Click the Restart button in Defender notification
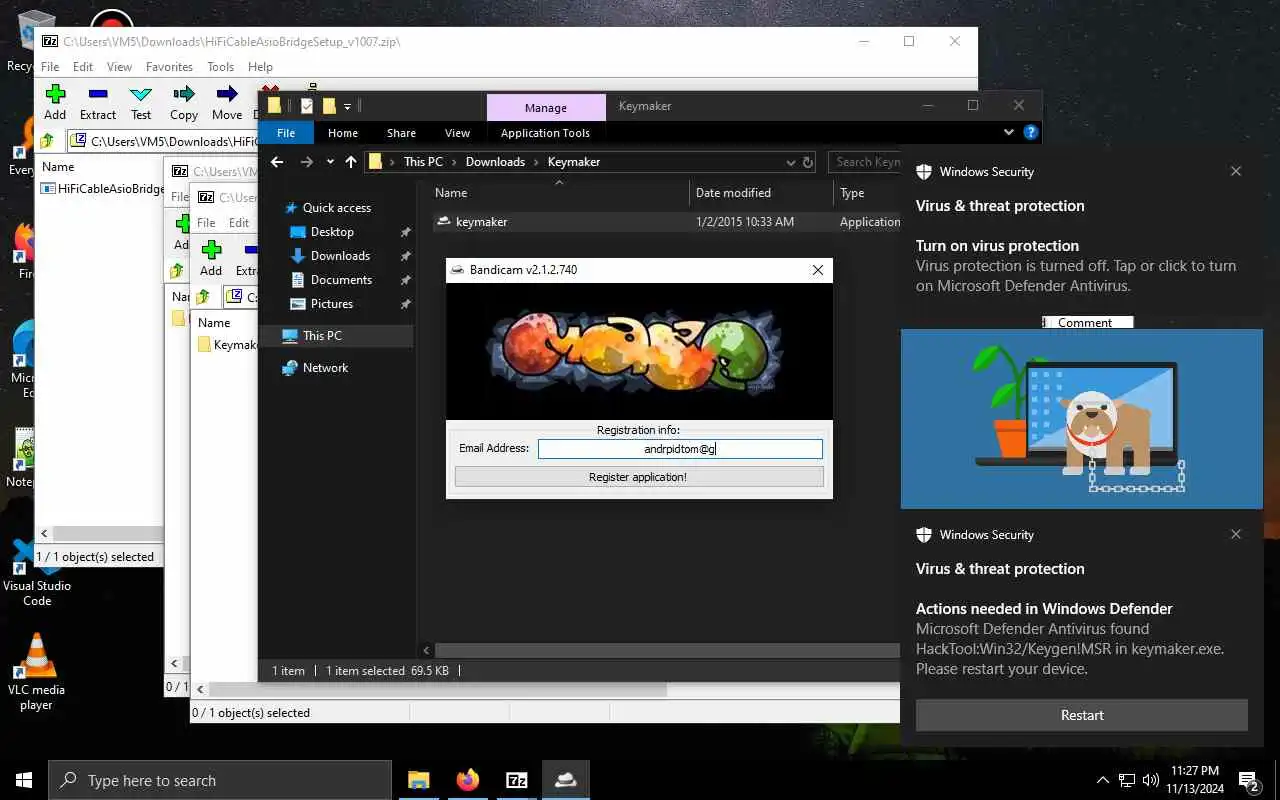Screen dimensions: 1280x800 pyautogui.click(x=1082, y=715)
